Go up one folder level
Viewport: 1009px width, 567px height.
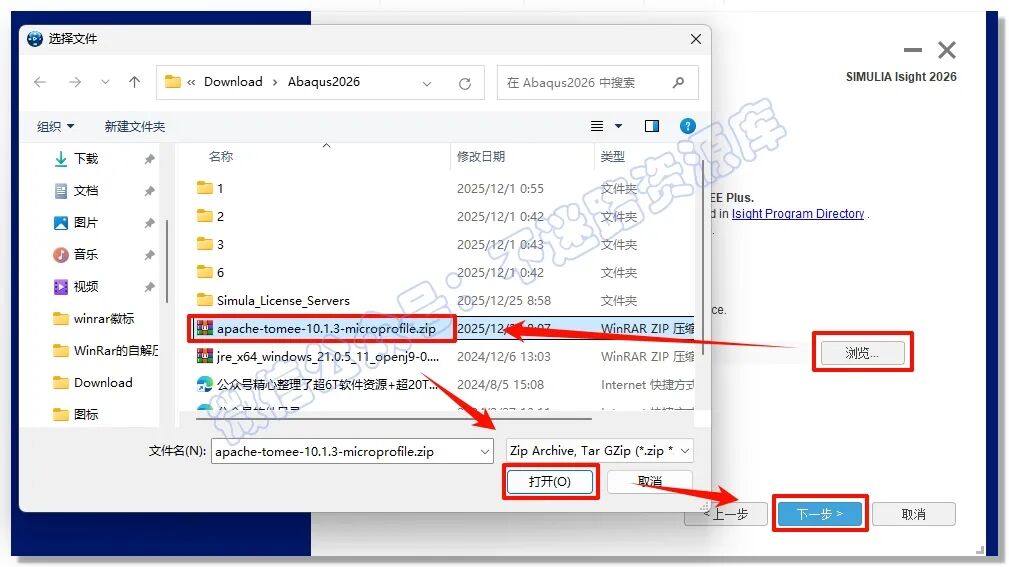click(134, 82)
